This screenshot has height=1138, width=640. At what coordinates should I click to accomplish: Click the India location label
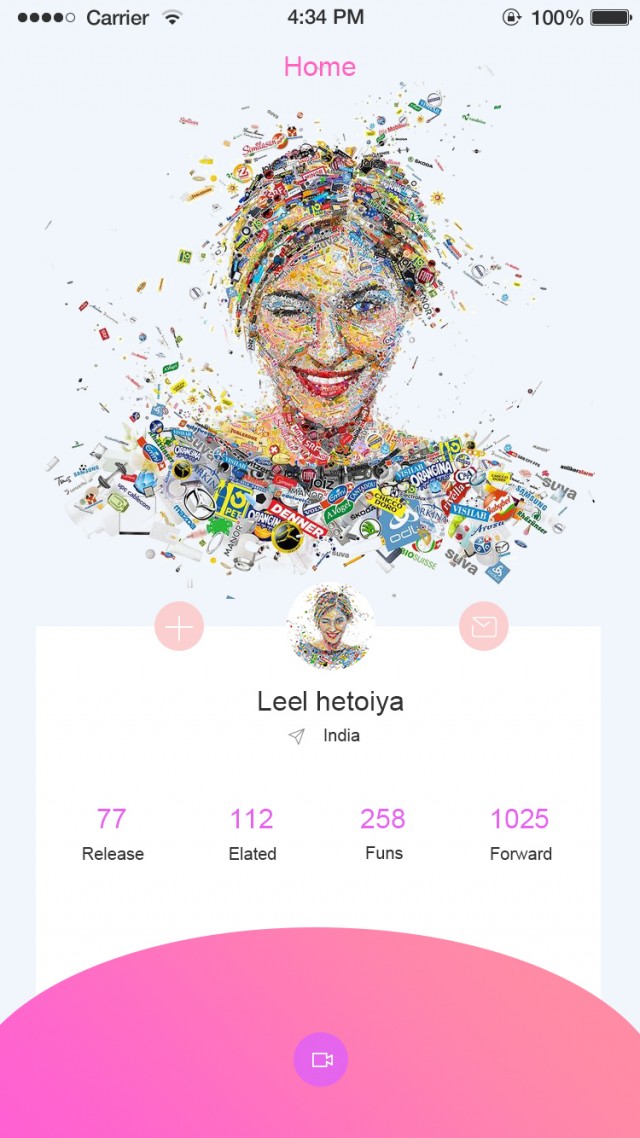point(342,736)
